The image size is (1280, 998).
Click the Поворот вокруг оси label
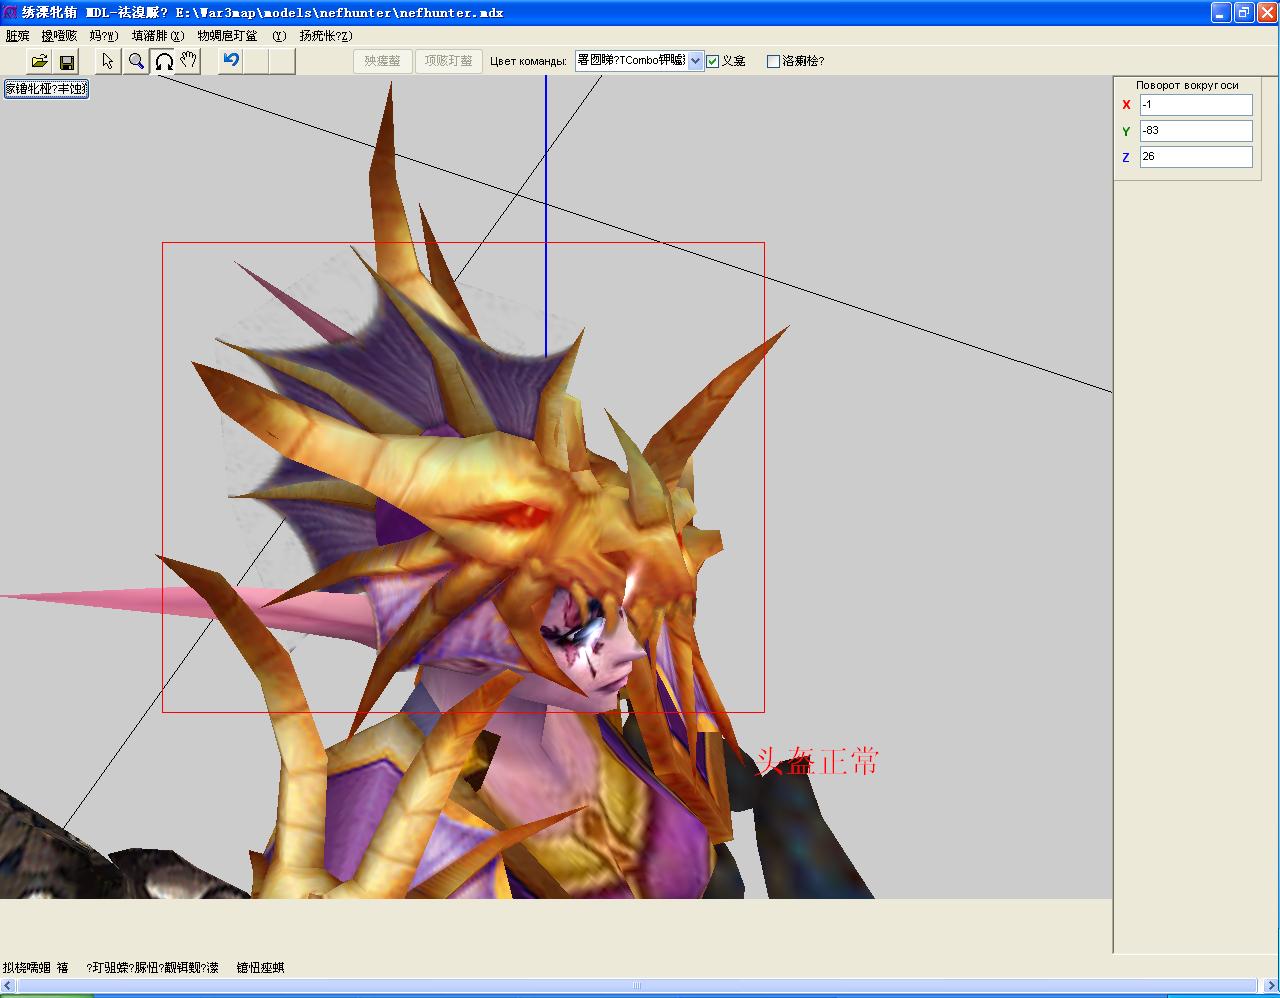click(1187, 85)
